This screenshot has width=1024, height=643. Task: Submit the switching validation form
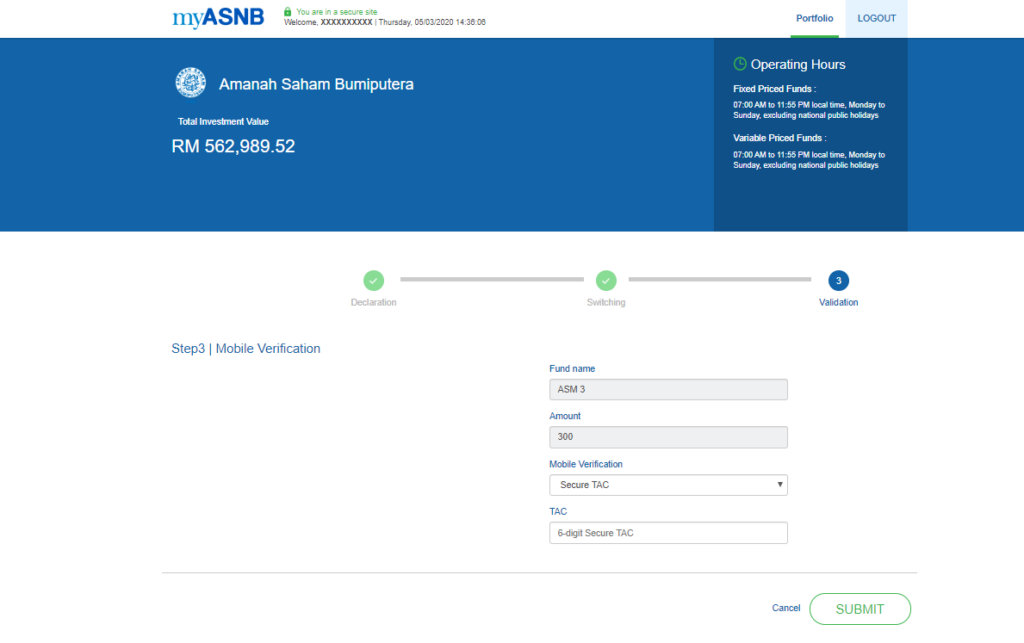pyautogui.click(x=860, y=609)
